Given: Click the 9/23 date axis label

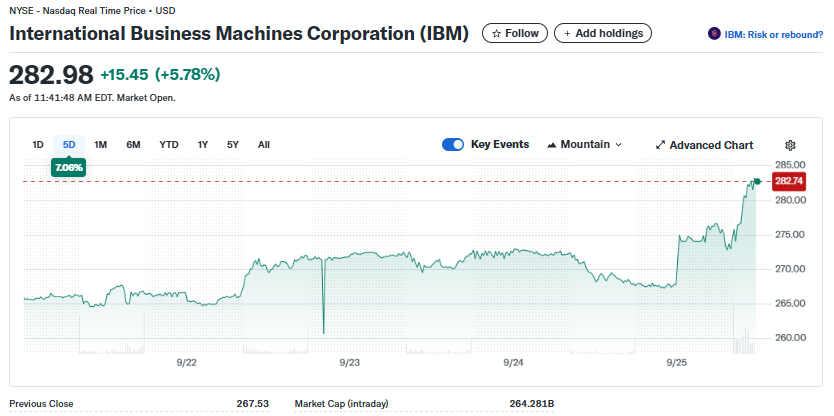Looking at the screenshot, I should (349, 363).
